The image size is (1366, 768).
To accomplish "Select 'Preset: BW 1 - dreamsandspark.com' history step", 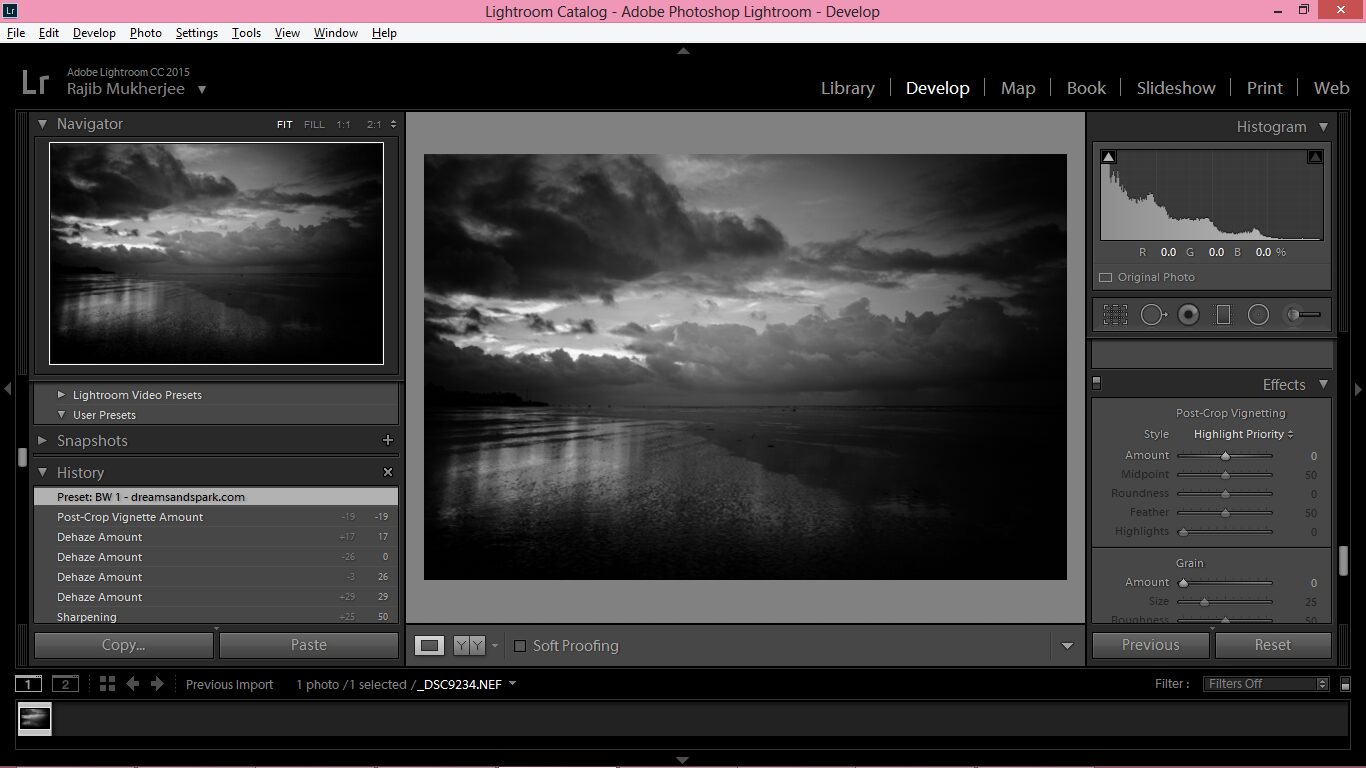I will [x=216, y=497].
